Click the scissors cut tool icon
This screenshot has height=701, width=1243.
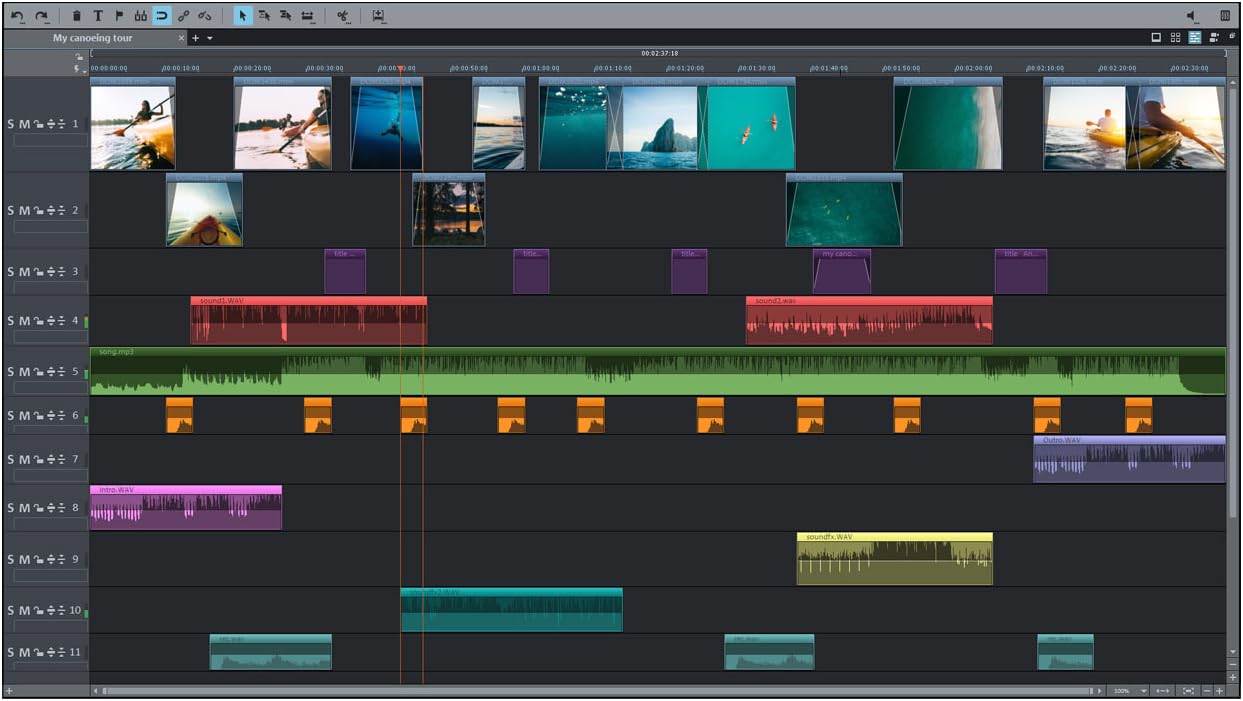coord(342,16)
